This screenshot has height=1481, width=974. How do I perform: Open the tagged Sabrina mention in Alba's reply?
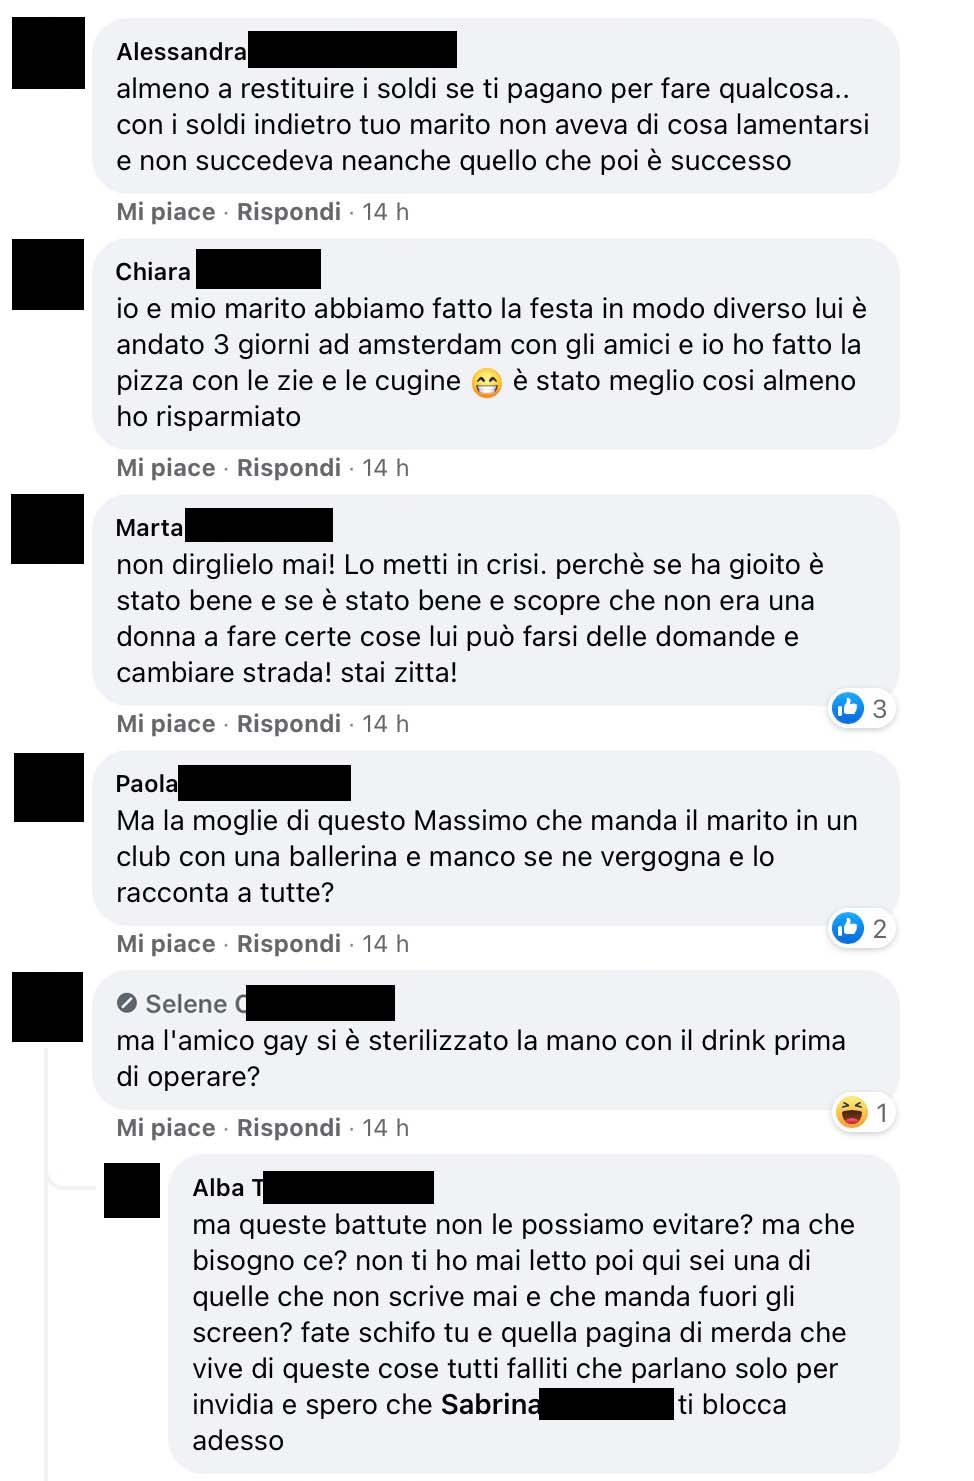(557, 1404)
